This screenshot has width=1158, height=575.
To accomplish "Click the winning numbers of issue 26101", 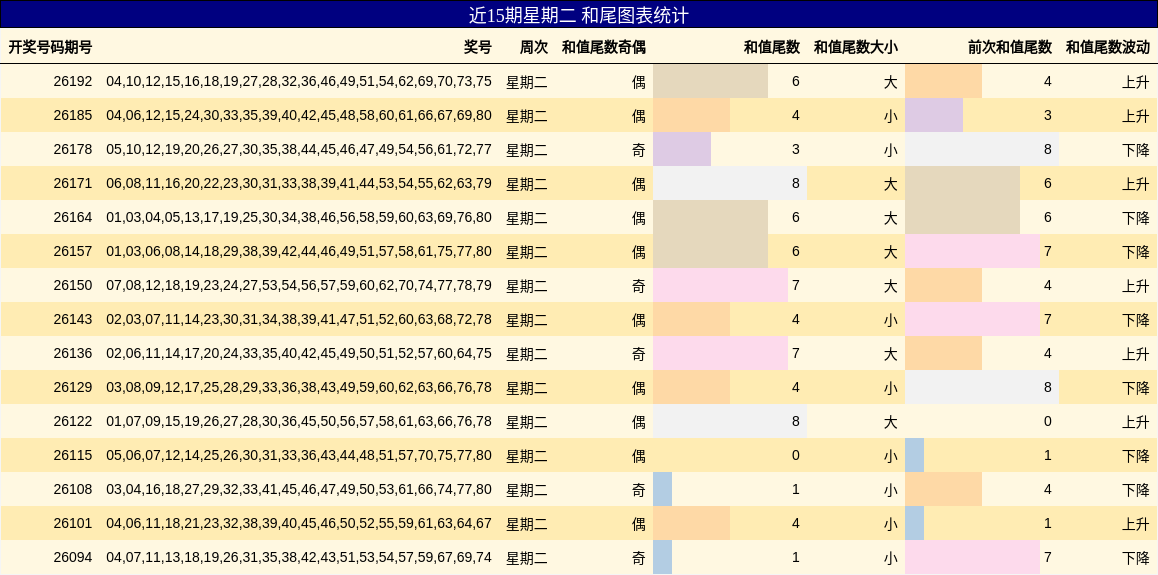I will pos(299,523).
